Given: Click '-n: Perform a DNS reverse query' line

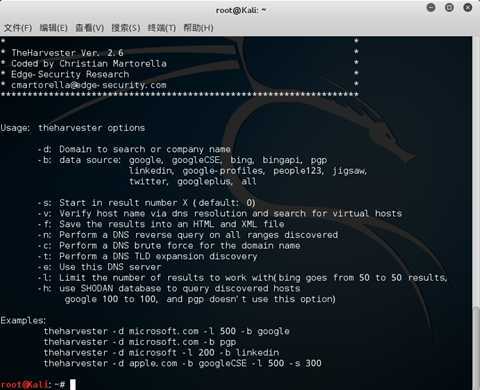Looking at the screenshot, I should click(188, 235).
